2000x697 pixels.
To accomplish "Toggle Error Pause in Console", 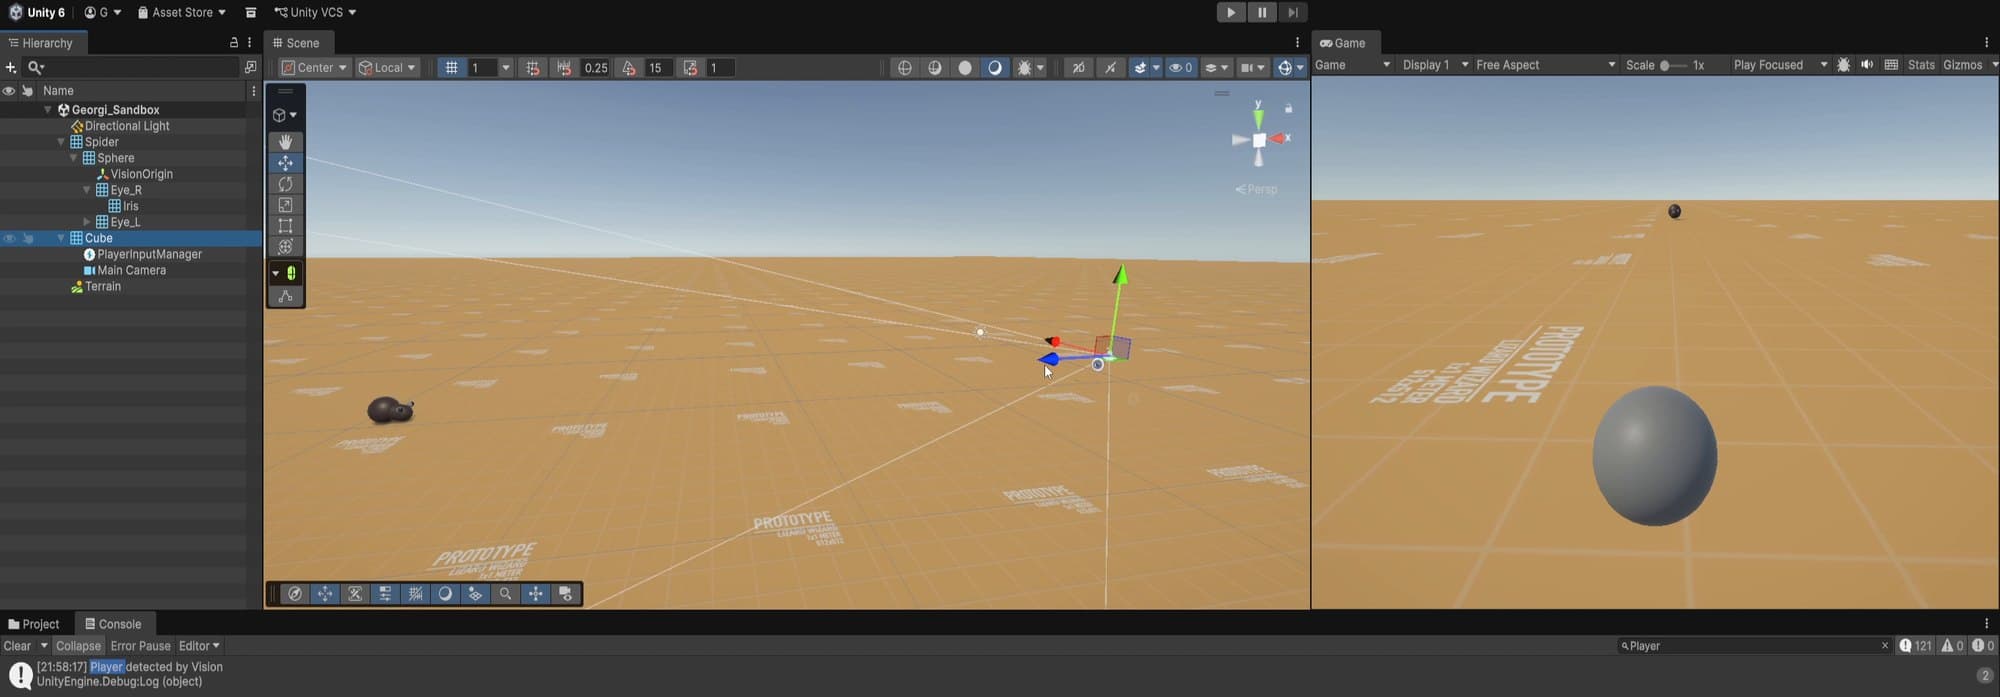I will (x=140, y=646).
